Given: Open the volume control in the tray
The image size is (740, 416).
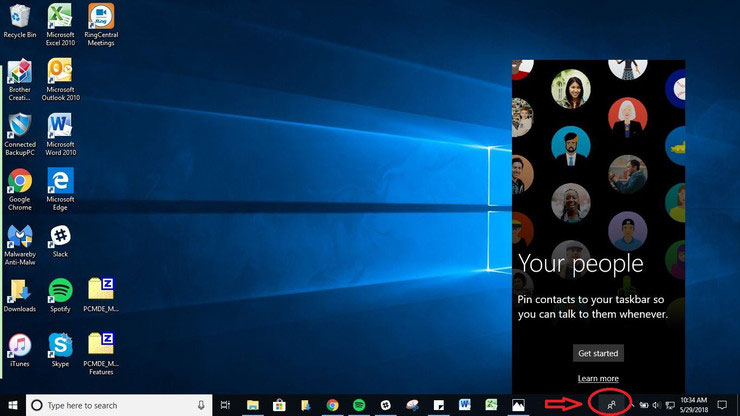Looking at the screenshot, I should point(656,405).
